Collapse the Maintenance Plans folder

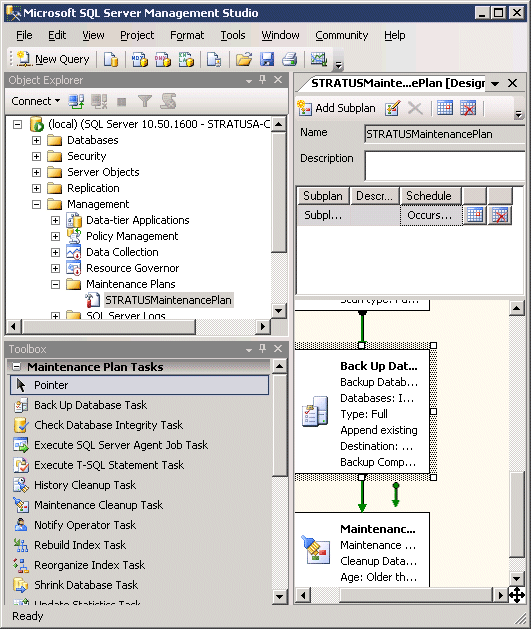pos(55,284)
